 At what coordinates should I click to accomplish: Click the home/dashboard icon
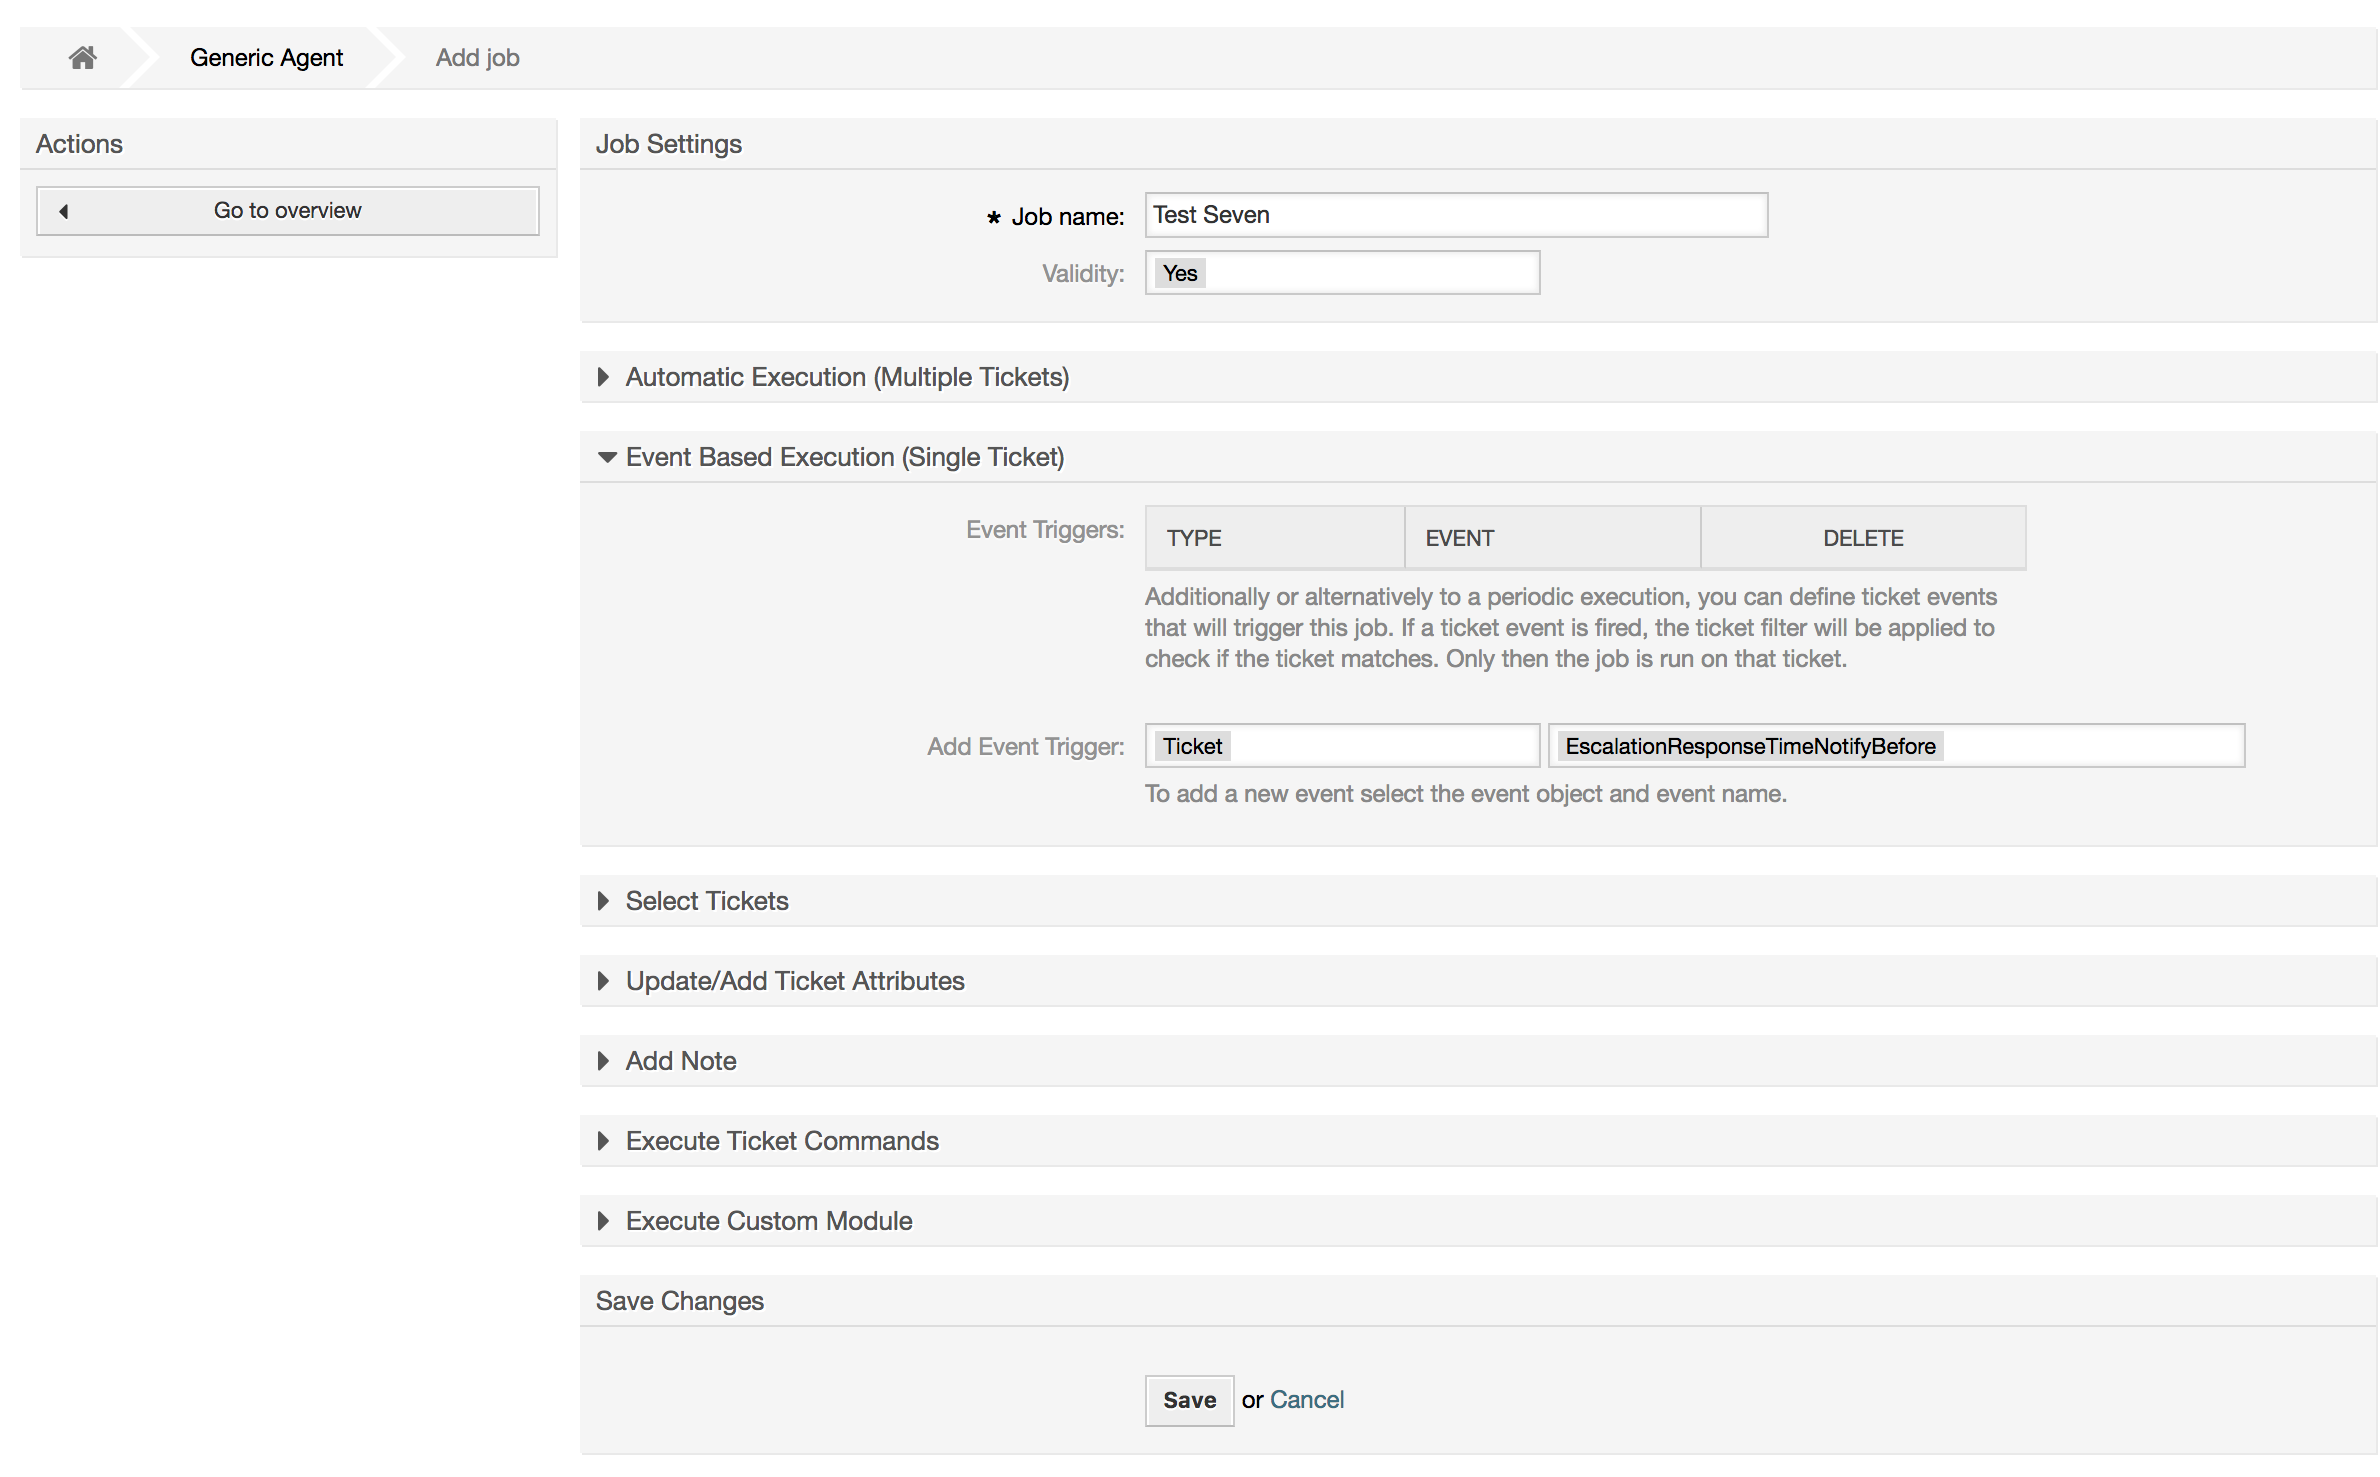coord(82,56)
